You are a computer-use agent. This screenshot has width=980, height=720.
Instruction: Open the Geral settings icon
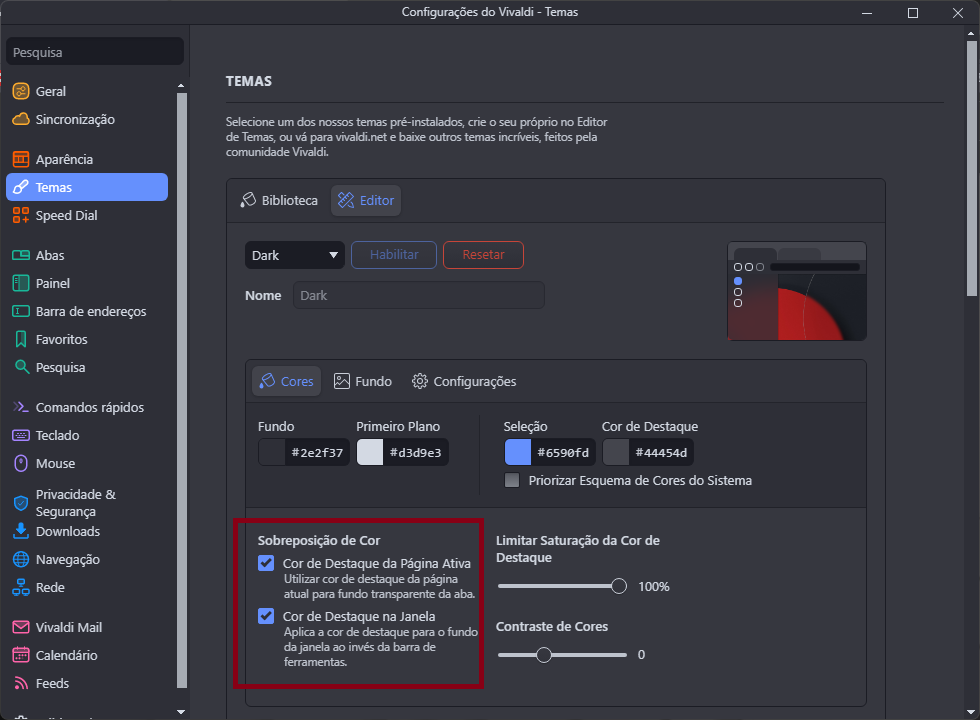21,91
